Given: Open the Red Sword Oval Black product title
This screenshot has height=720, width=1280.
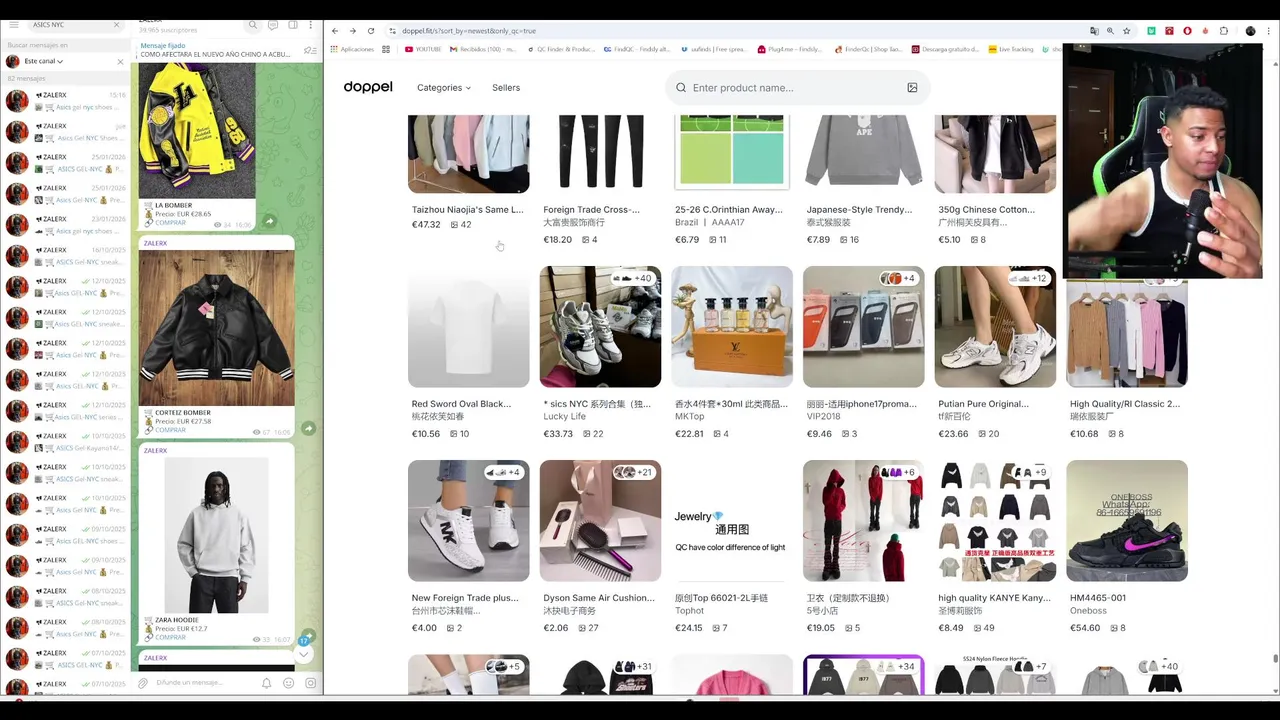Looking at the screenshot, I should coord(461,404).
